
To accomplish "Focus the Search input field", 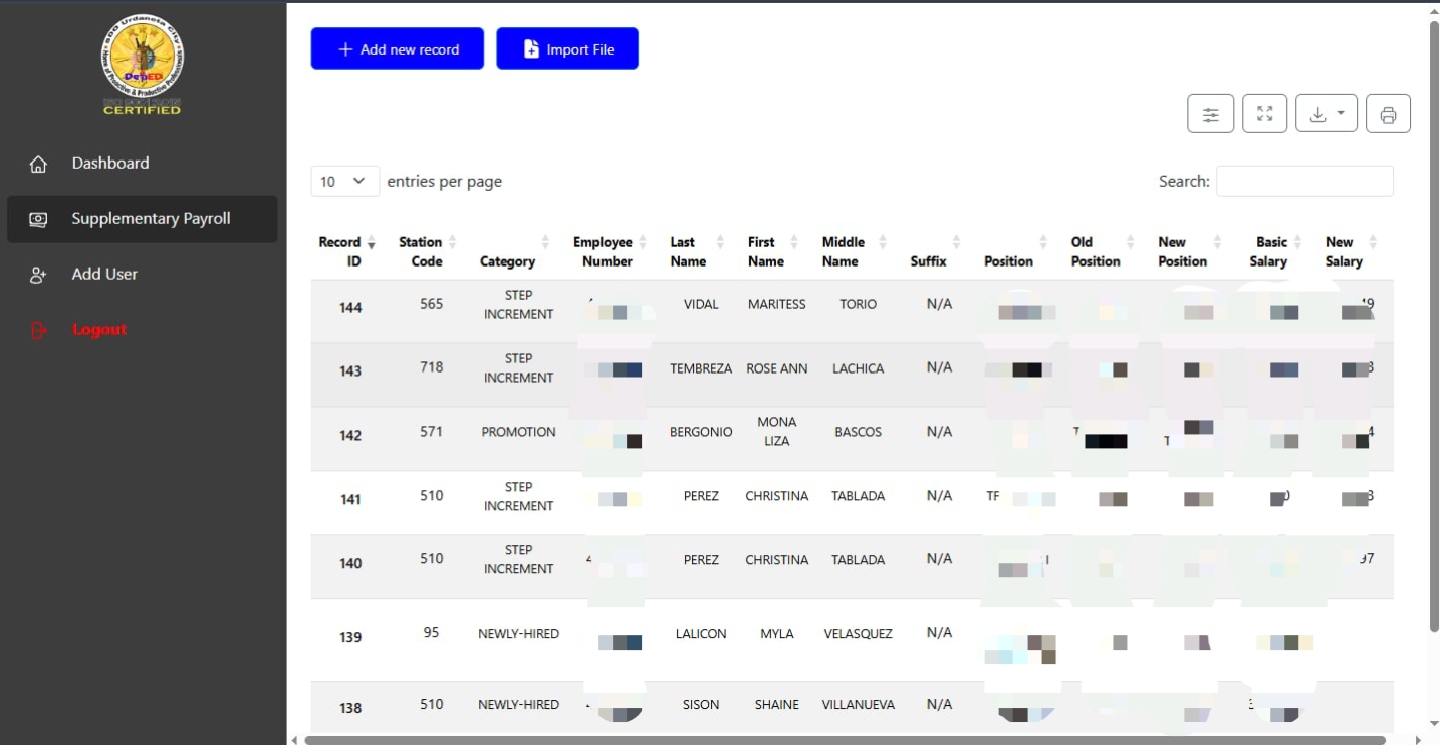I will 1304,181.
